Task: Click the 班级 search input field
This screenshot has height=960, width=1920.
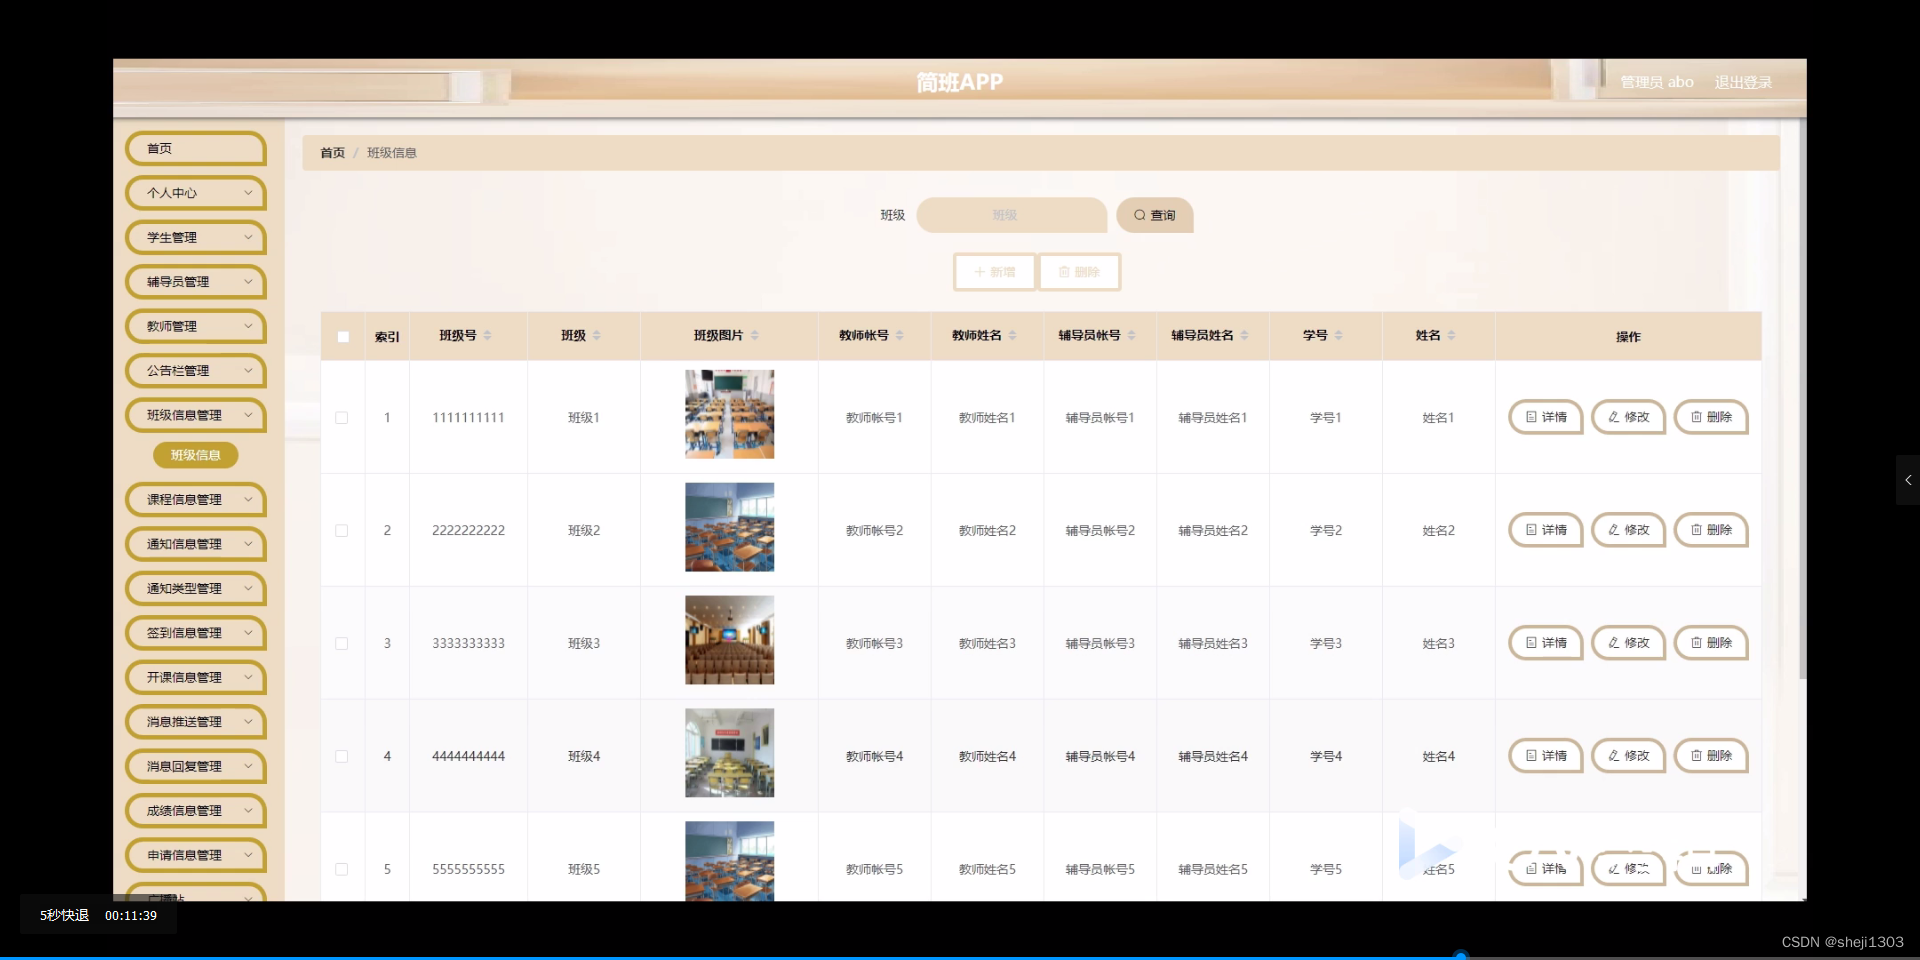Action: click(x=1010, y=215)
